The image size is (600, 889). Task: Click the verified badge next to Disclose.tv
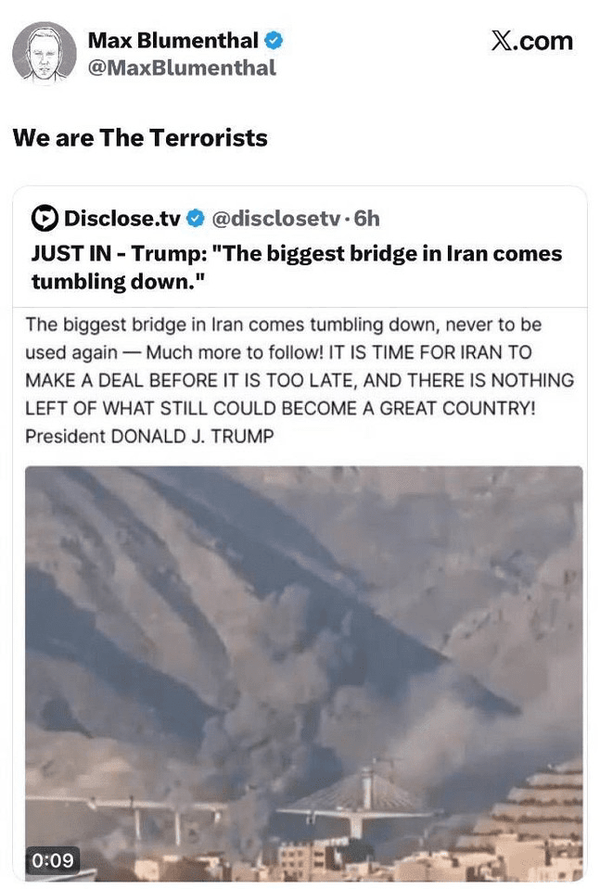(196, 218)
